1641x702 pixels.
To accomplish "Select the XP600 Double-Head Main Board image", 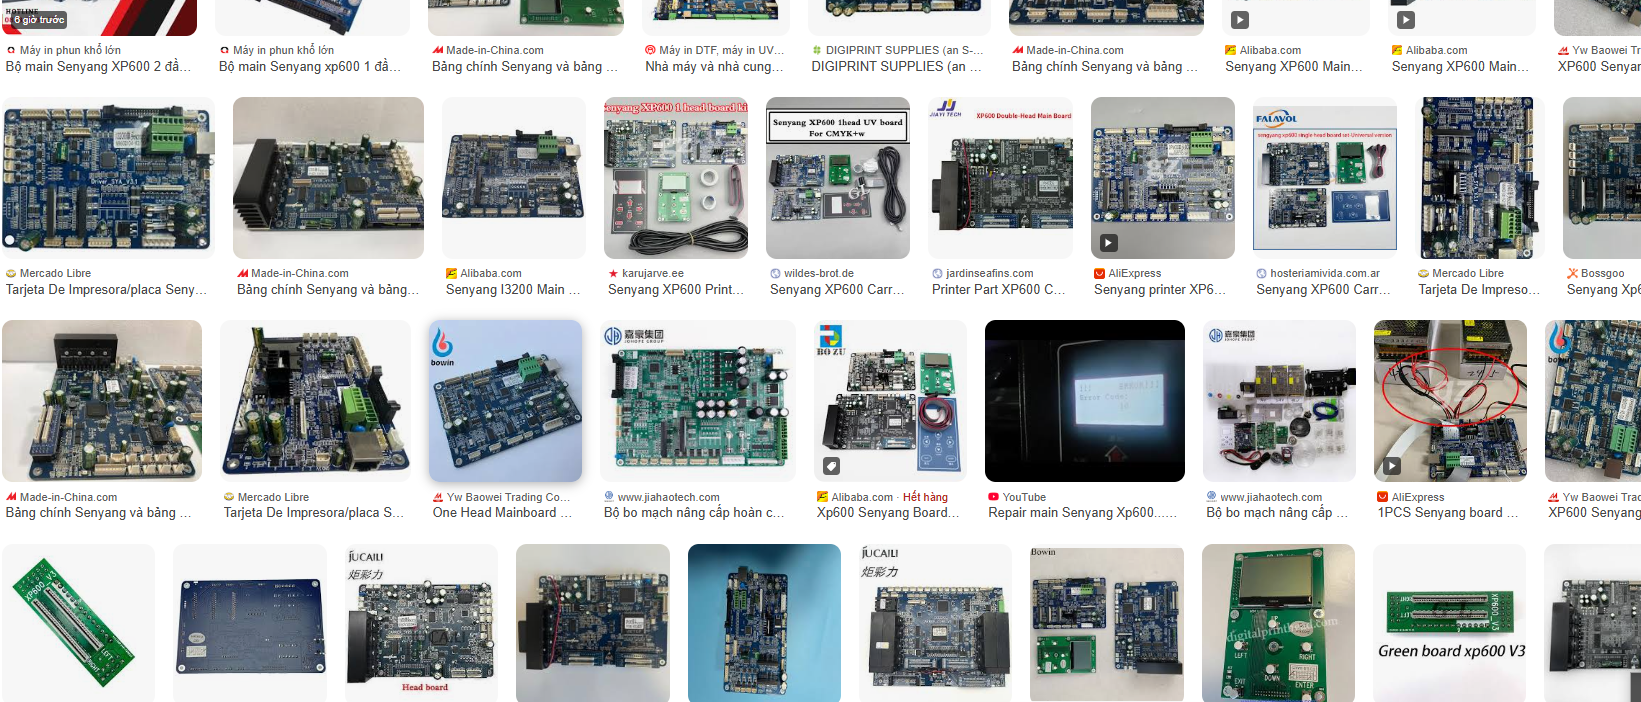I will [1000, 178].
